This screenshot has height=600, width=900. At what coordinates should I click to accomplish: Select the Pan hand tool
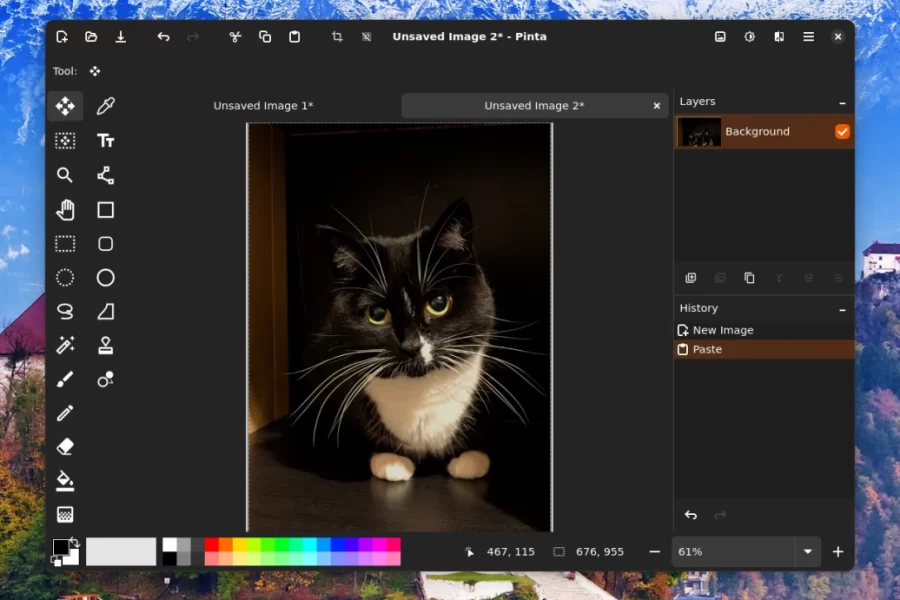65,209
